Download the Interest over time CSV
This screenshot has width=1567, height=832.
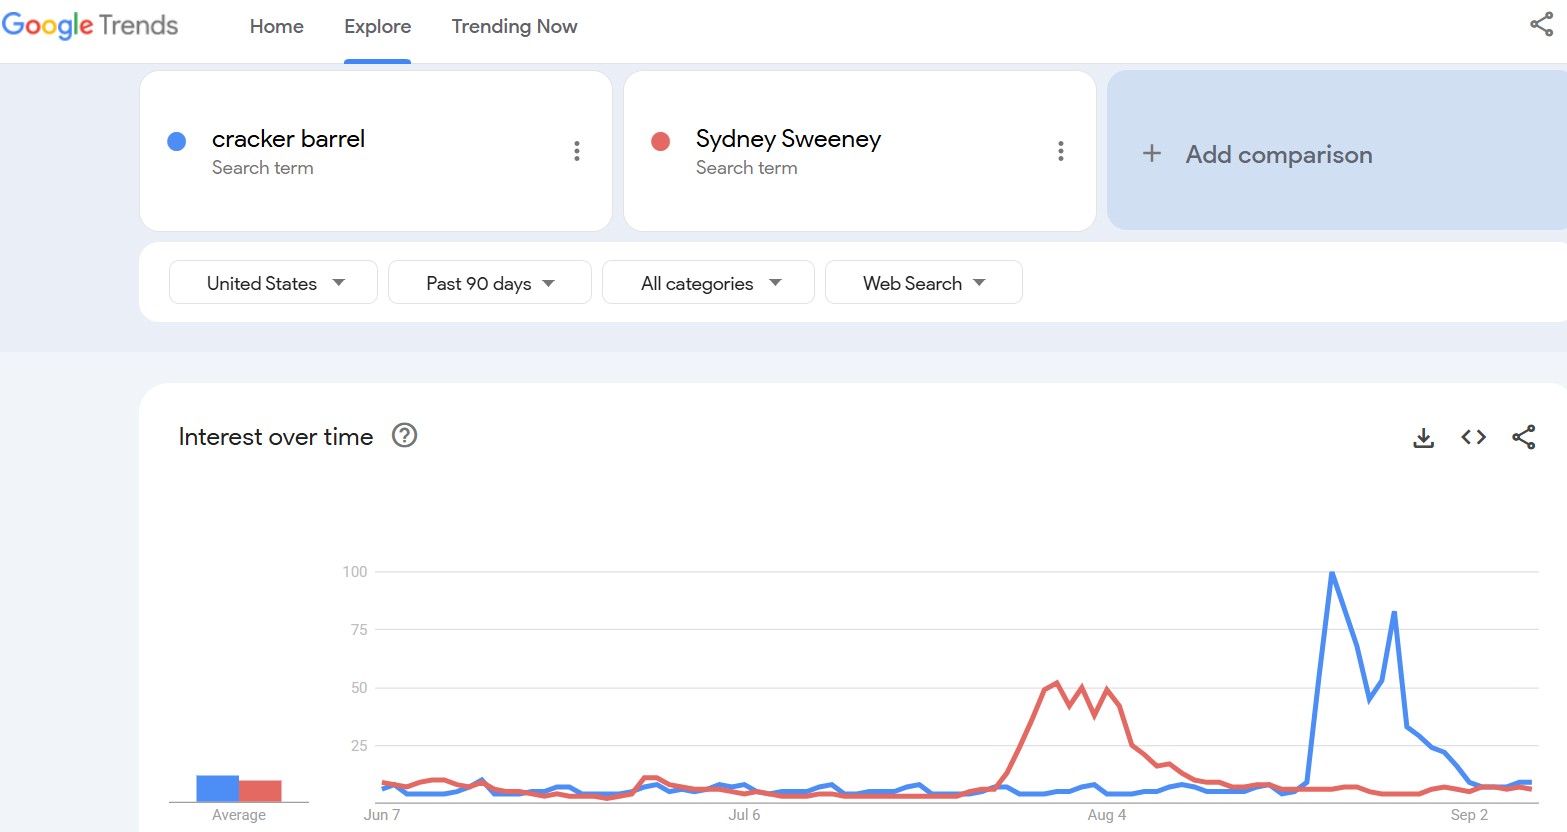[x=1423, y=437]
